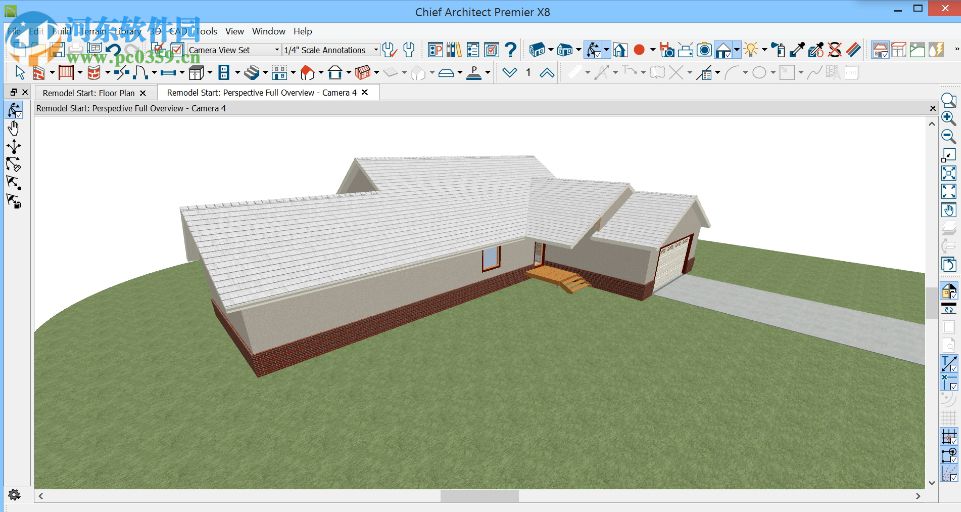Select the Mouse-Orbit Camera tool at left
961x512 pixels.
[13, 110]
